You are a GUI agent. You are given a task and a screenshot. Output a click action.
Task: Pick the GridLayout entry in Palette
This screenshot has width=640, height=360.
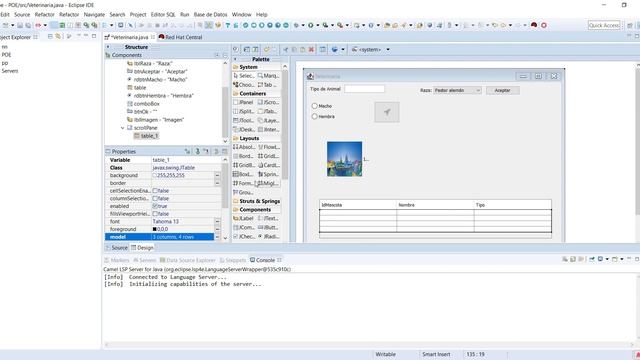click(269, 156)
